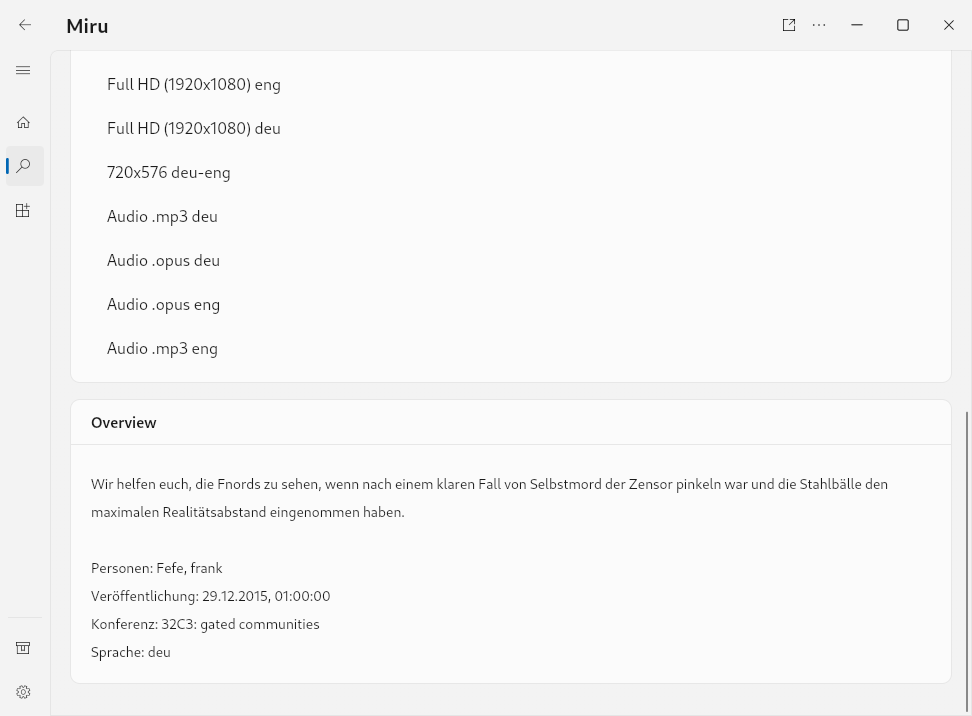Image resolution: width=972 pixels, height=716 pixels.
Task: Play Audio .opus eng entry
Action: click(x=510, y=304)
